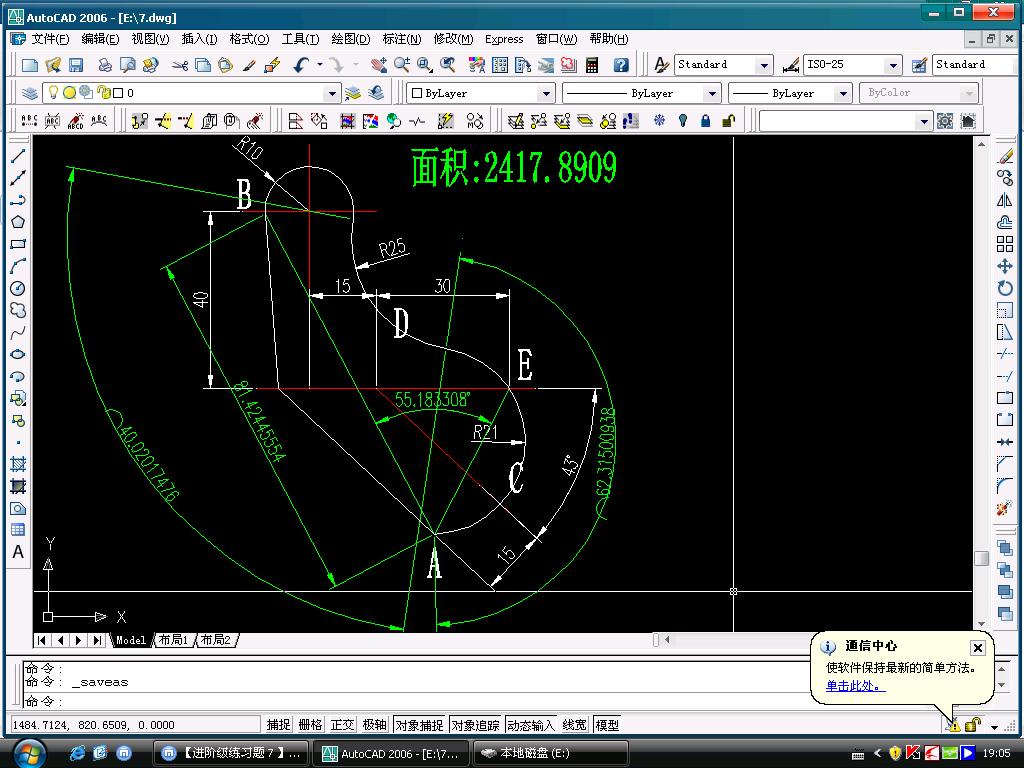Expand the undo history arrow

point(319,65)
